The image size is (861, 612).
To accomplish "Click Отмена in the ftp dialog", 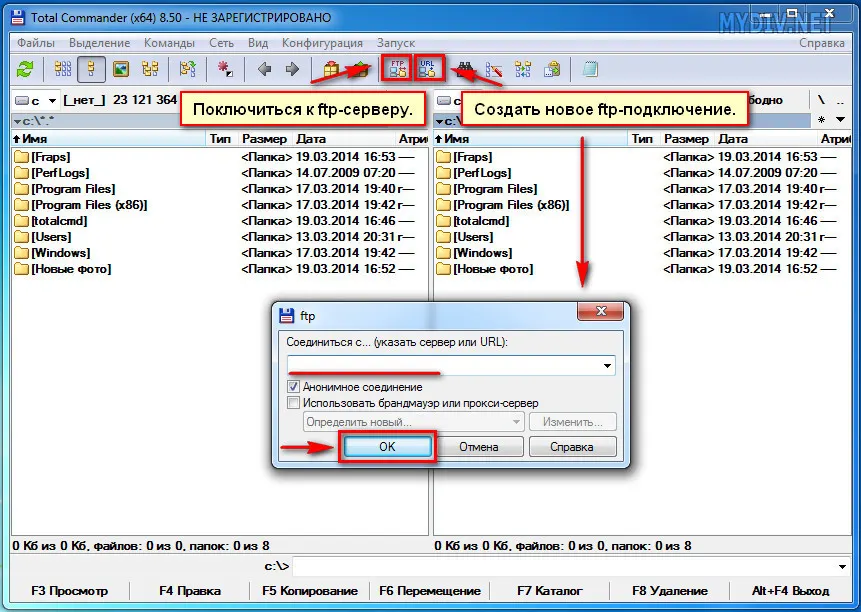I will pos(479,447).
